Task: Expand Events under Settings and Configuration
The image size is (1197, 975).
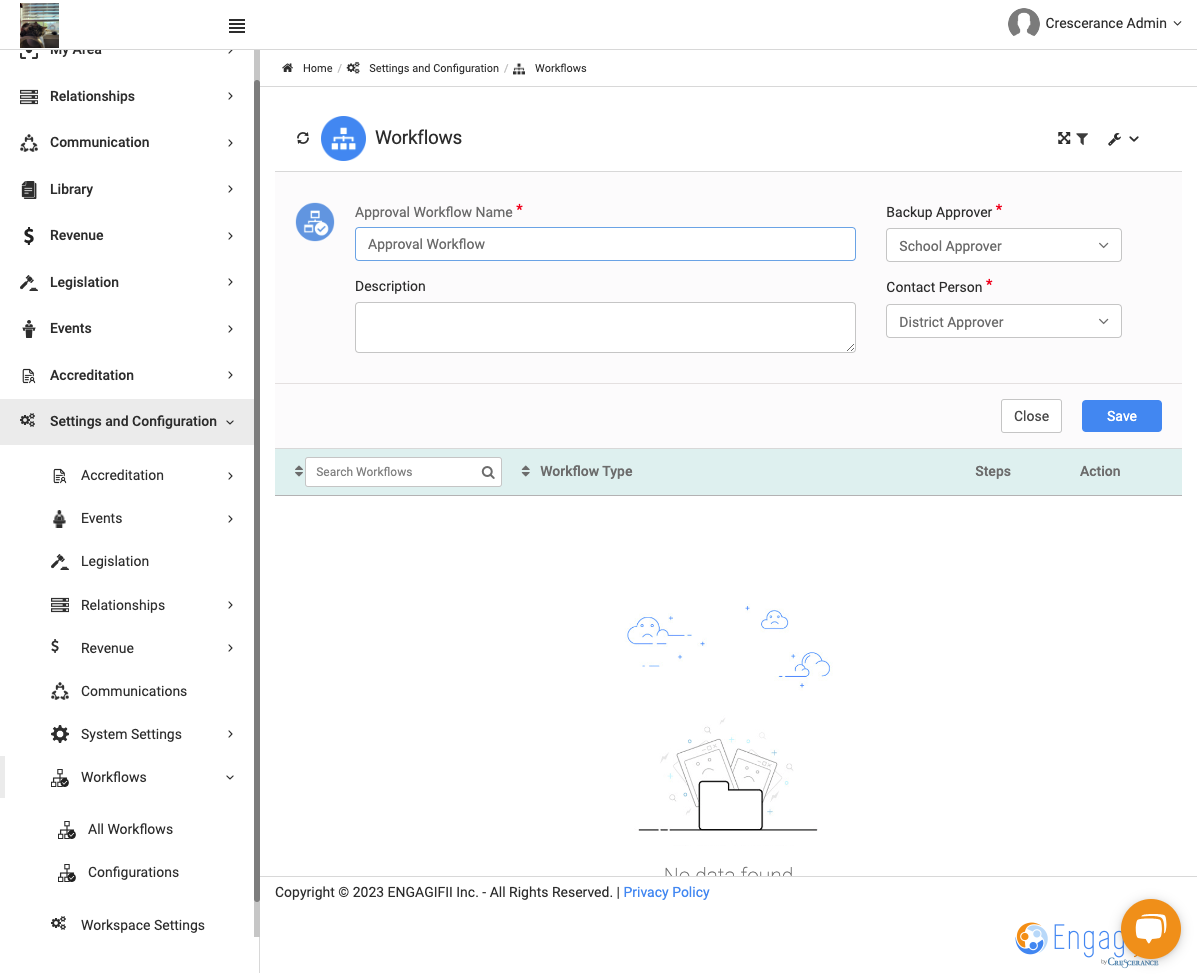Action: point(230,519)
